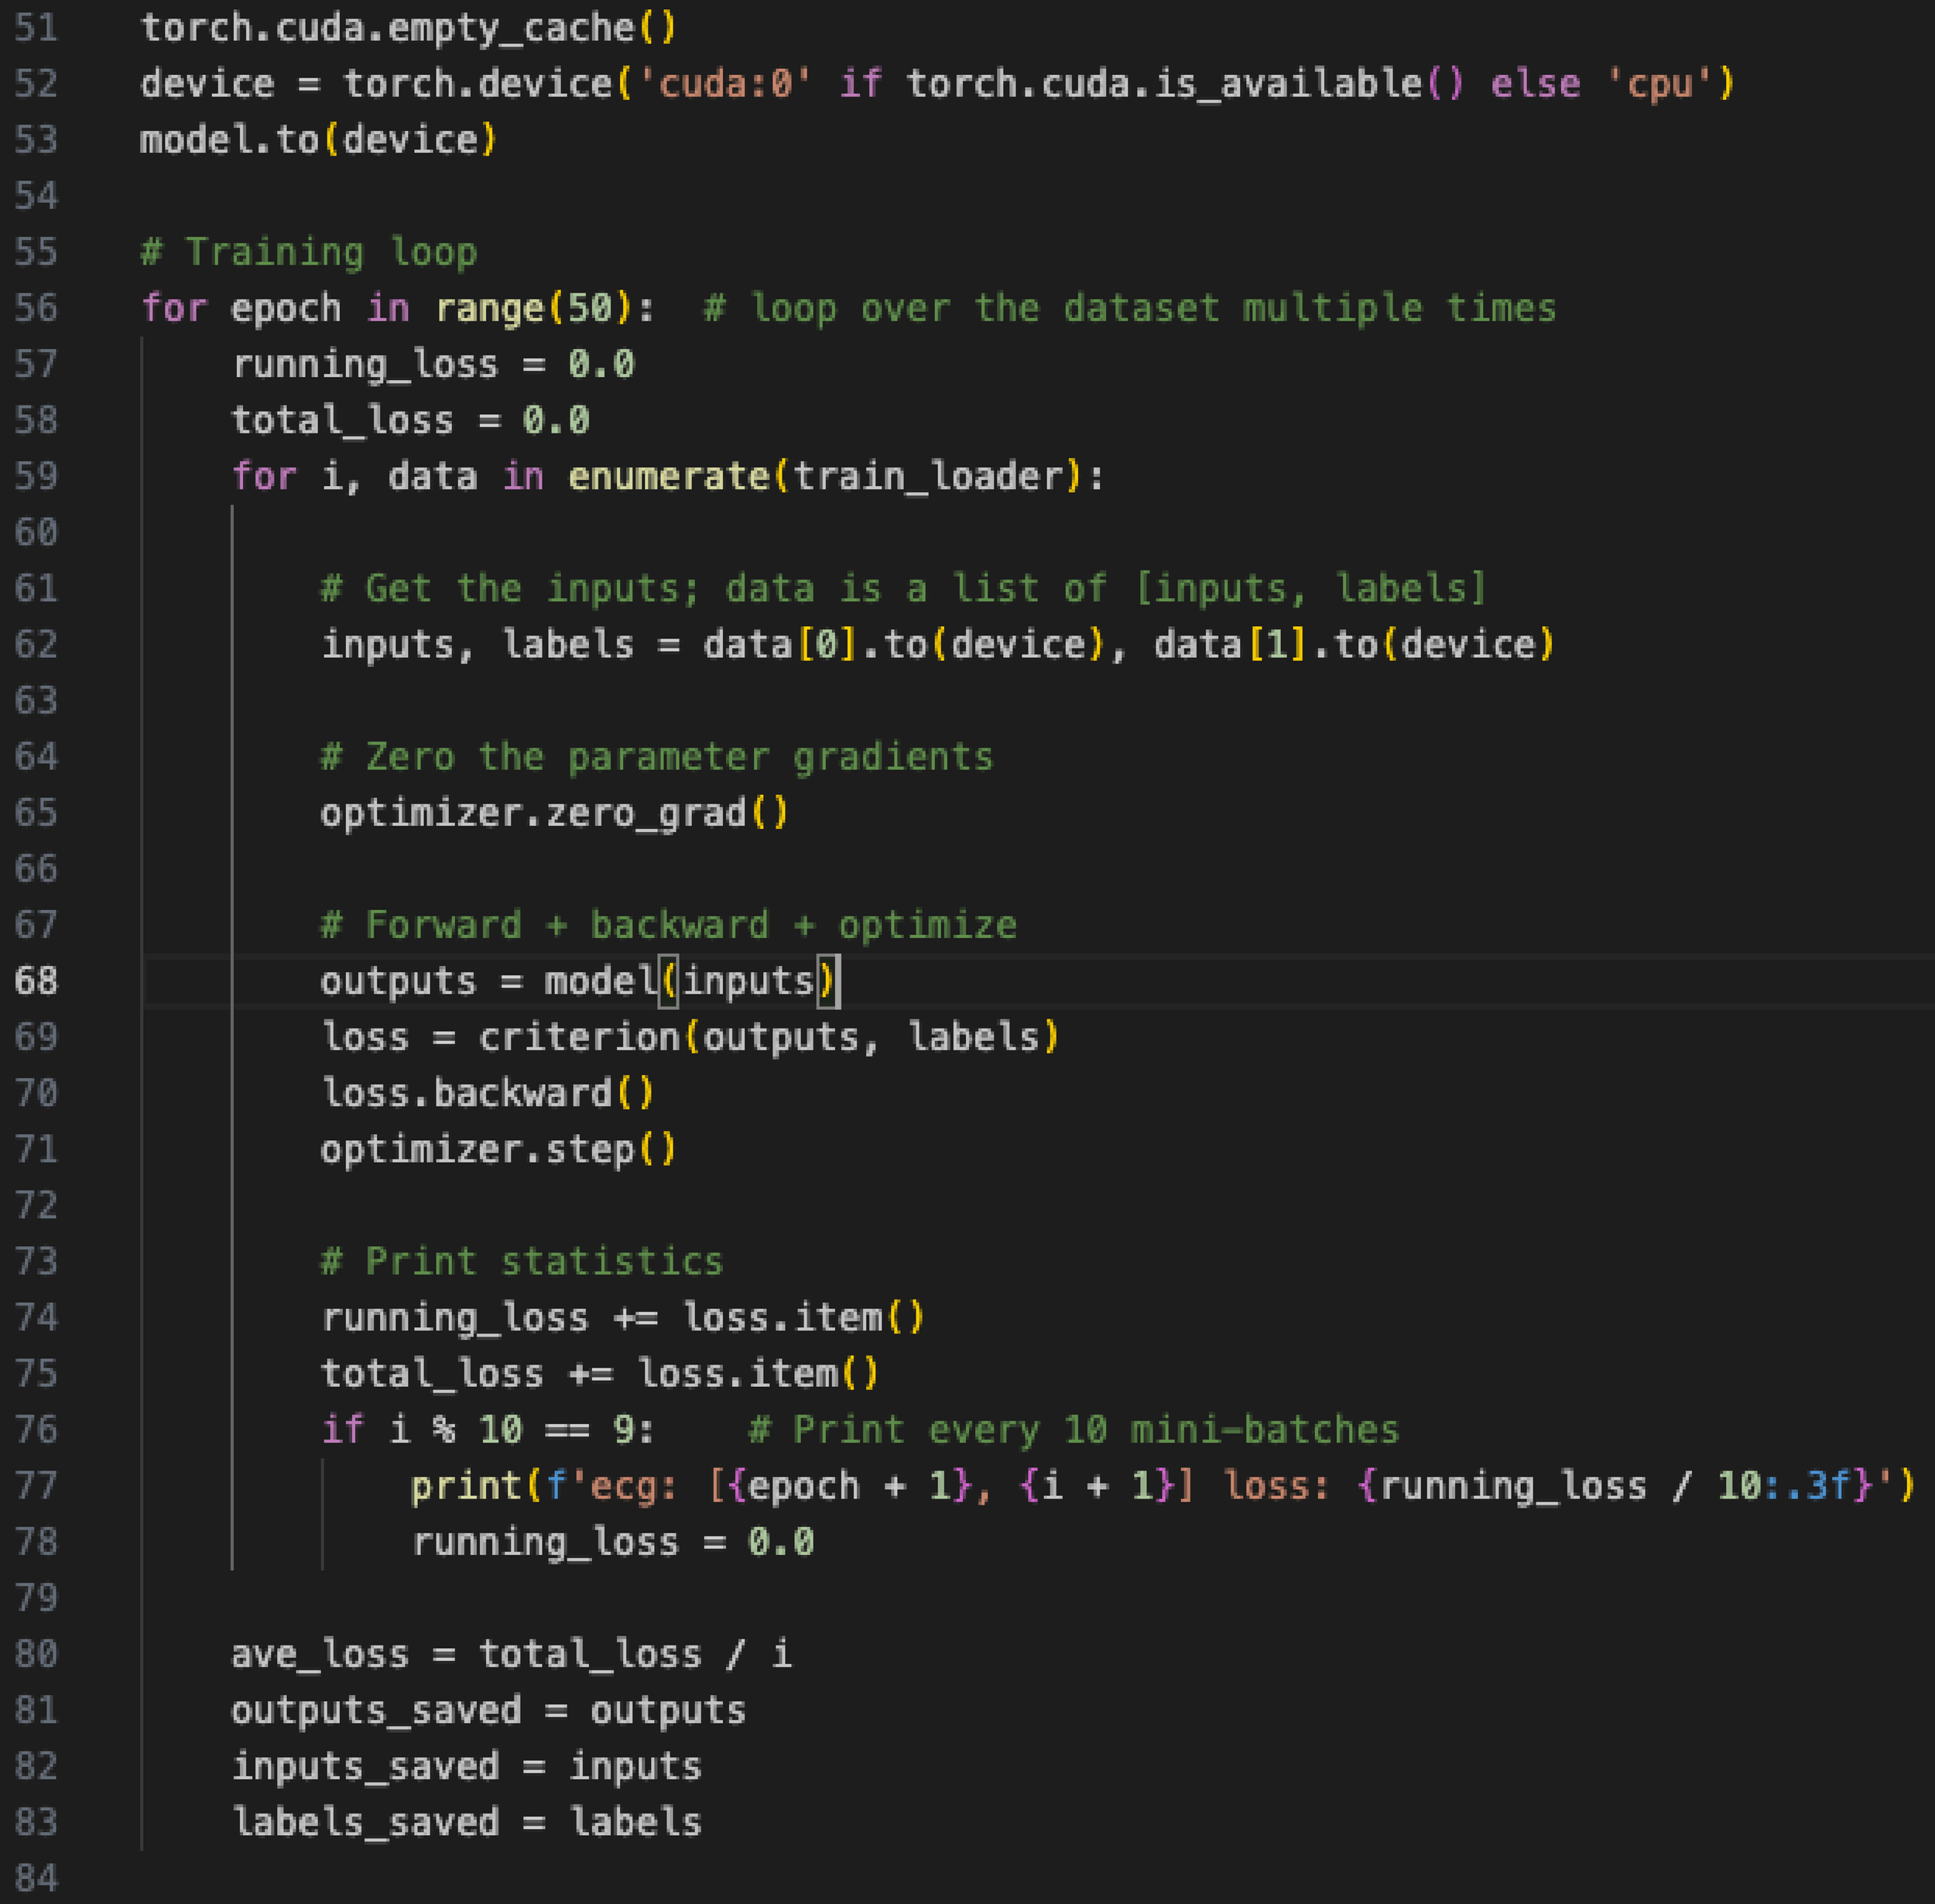The height and width of the screenshot is (1904, 1935).
Task: Click line number 84 in gutter
Action: (x=36, y=1878)
